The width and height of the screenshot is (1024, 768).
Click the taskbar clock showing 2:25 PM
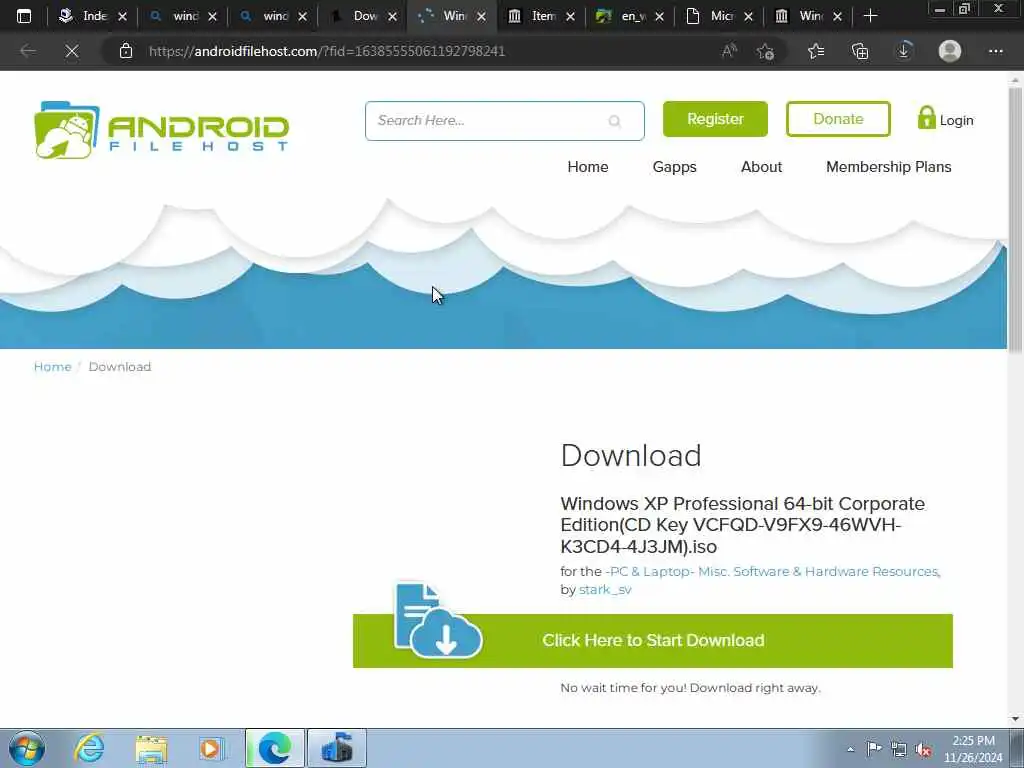[x=973, y=748]
